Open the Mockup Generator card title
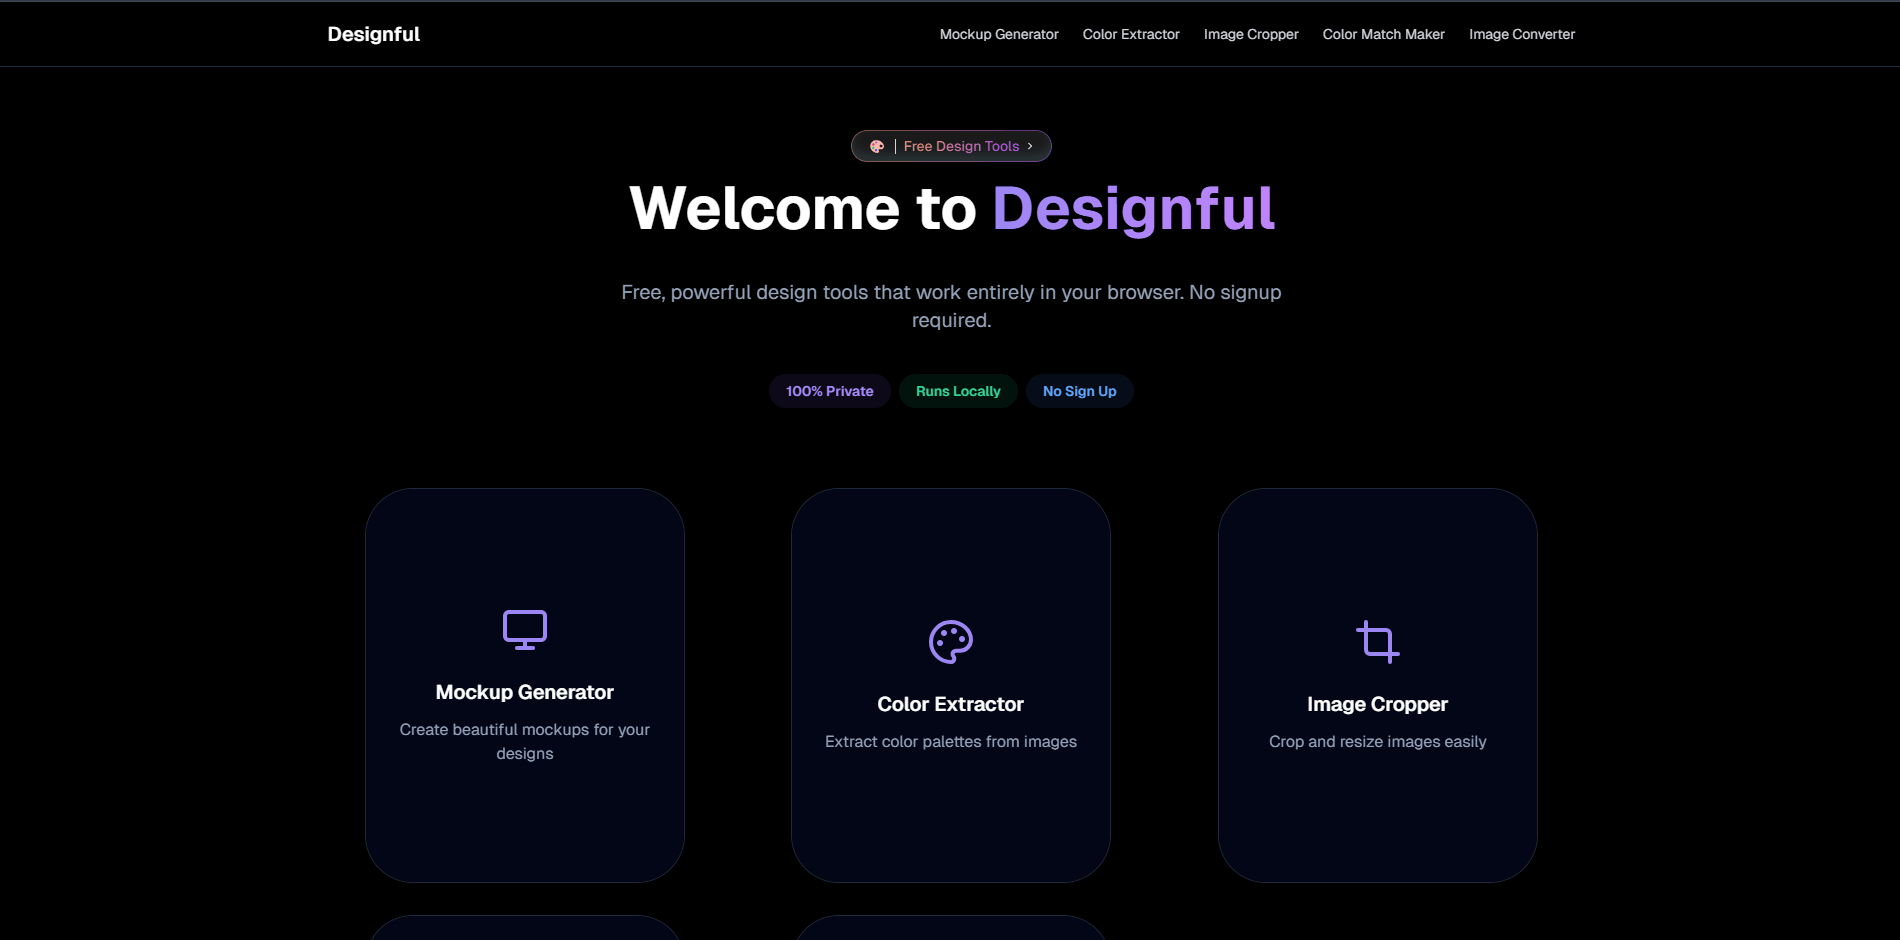The image size is (1900, 940). coord(524,692)
